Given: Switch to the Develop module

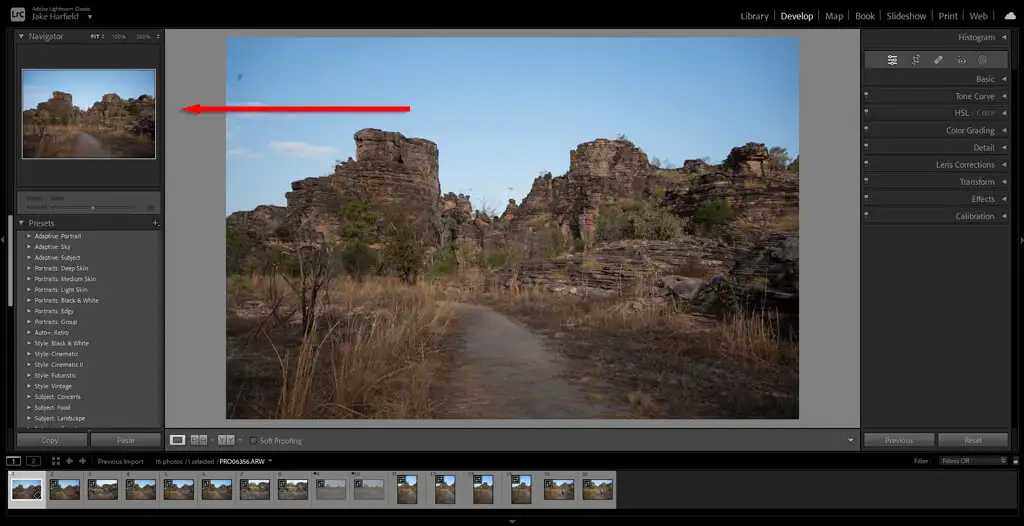Looking at the screenshot, I should (x=797, y=16).
